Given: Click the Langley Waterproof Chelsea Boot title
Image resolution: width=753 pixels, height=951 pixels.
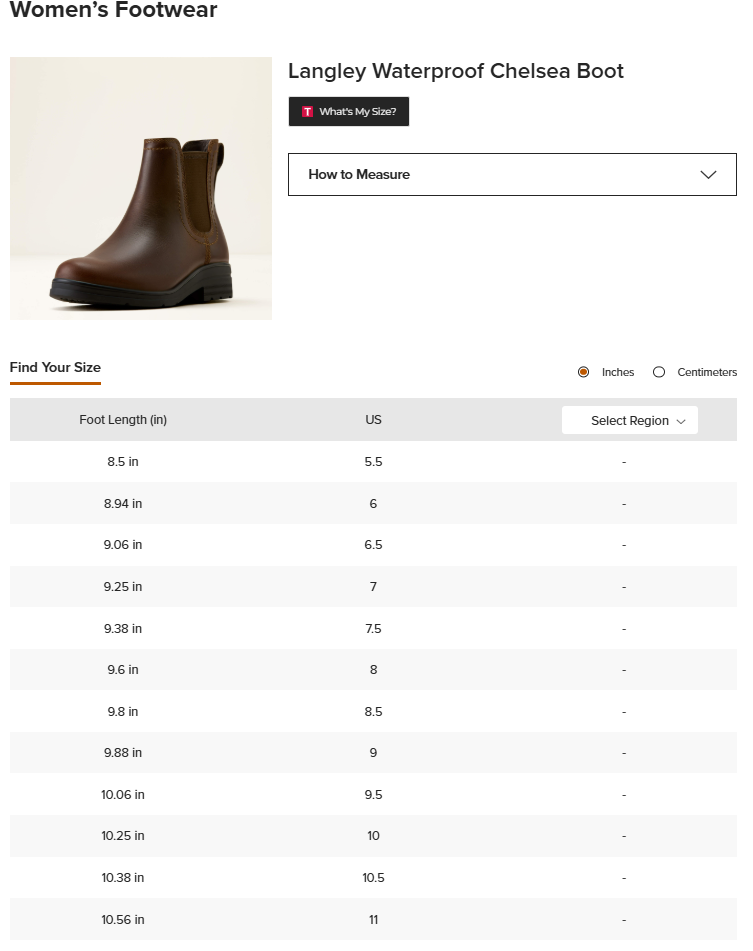Looking at the screenshot, I should click(x=456, y=71).
